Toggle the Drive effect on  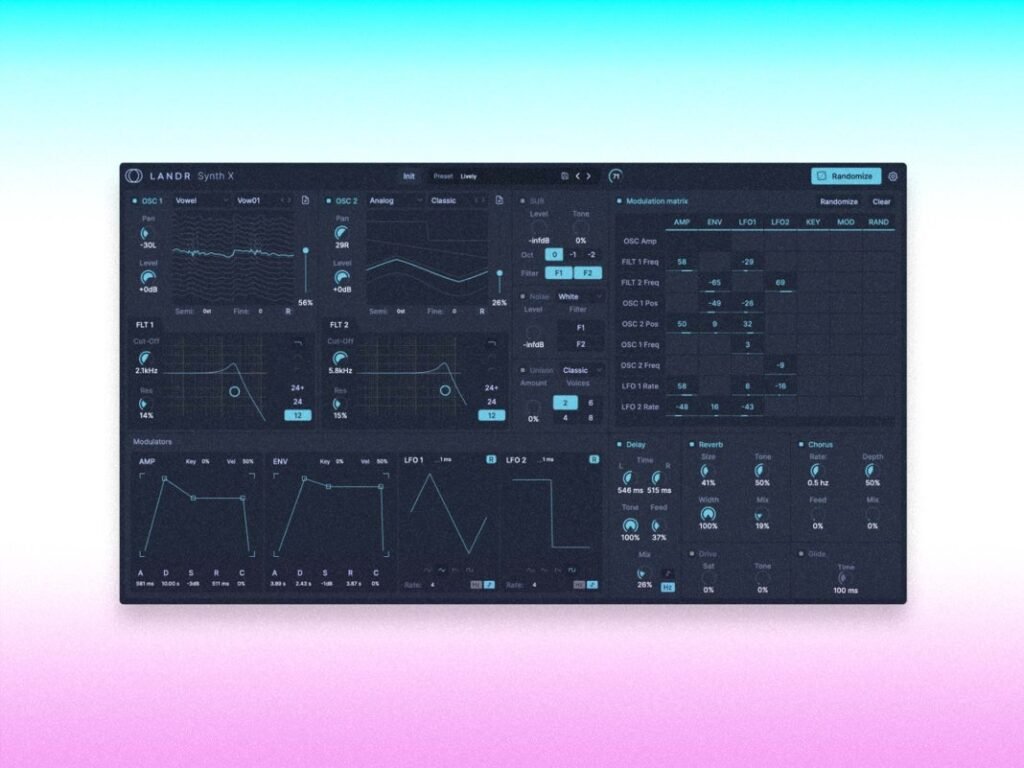pos(692,554)
